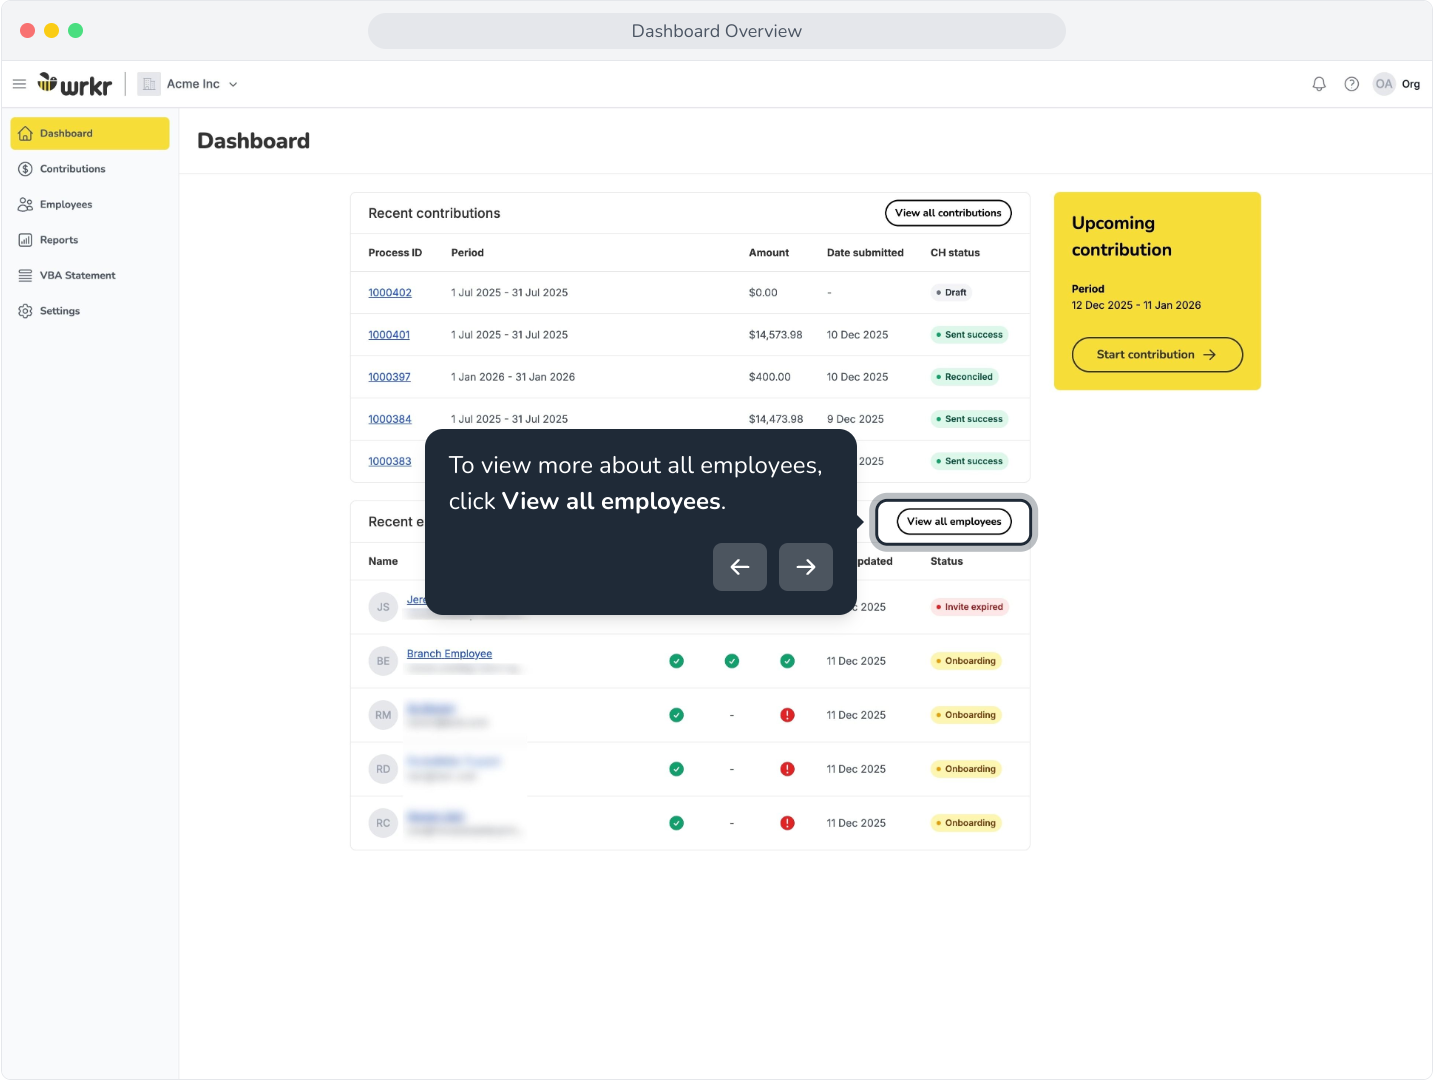Go to previous tour step arrow
This screenshot has height=1080, width=1434.
click(x=740, y=567)
